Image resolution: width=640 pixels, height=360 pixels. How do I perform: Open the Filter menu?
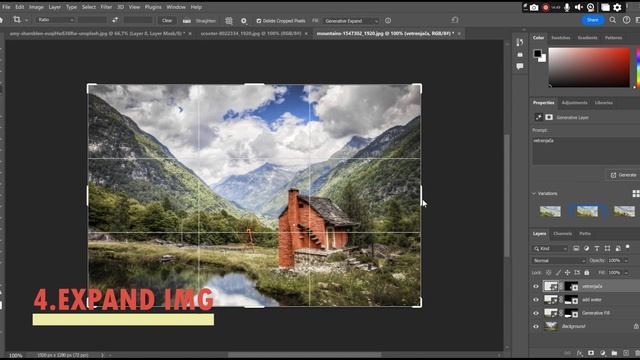pos(106,7)
